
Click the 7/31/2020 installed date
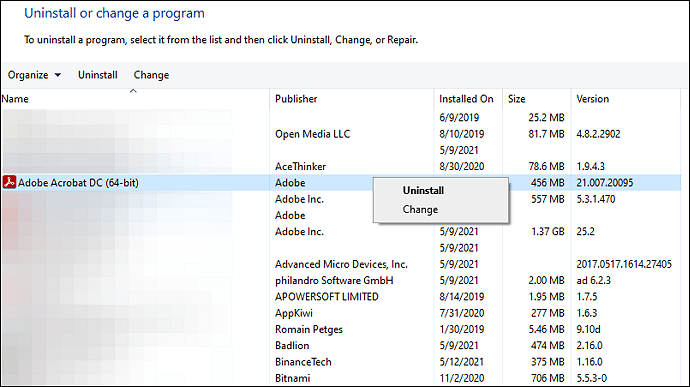(x=462, y=313)
